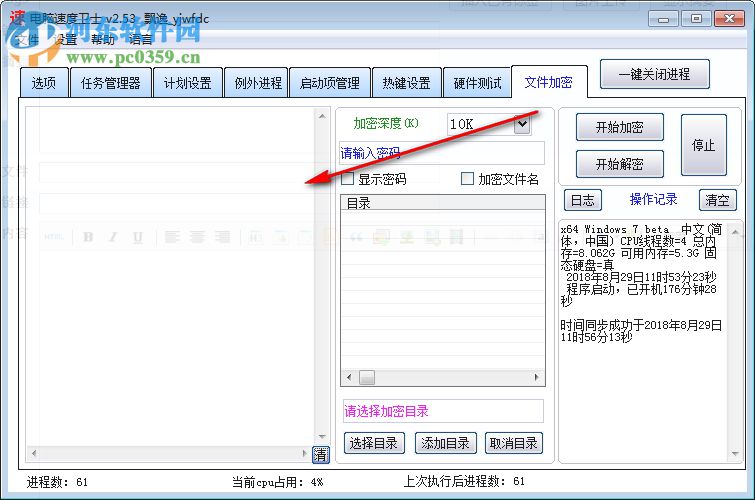Image resolution: width=755 pixels, height=500 pixels.
Task: Click the directory list horizontal scrollbar thumb
Action: coord(367,377)
